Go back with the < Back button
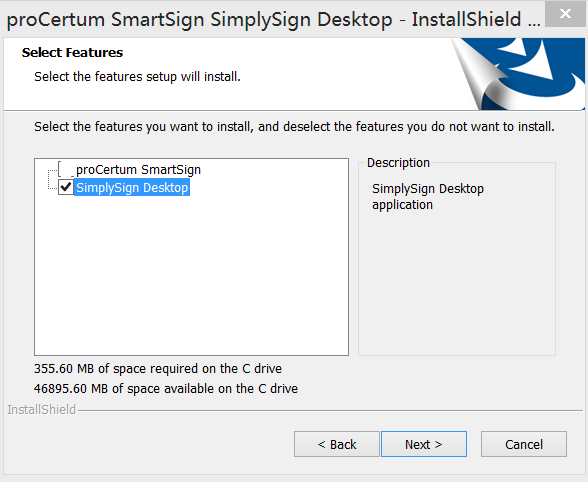Screen dimensions: 588x482 tap(337, 444)
